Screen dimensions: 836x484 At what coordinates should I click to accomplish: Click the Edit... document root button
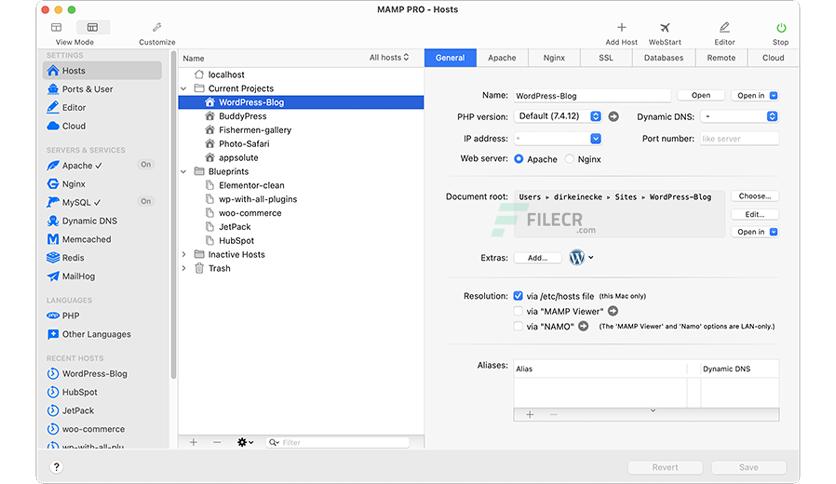754,214
